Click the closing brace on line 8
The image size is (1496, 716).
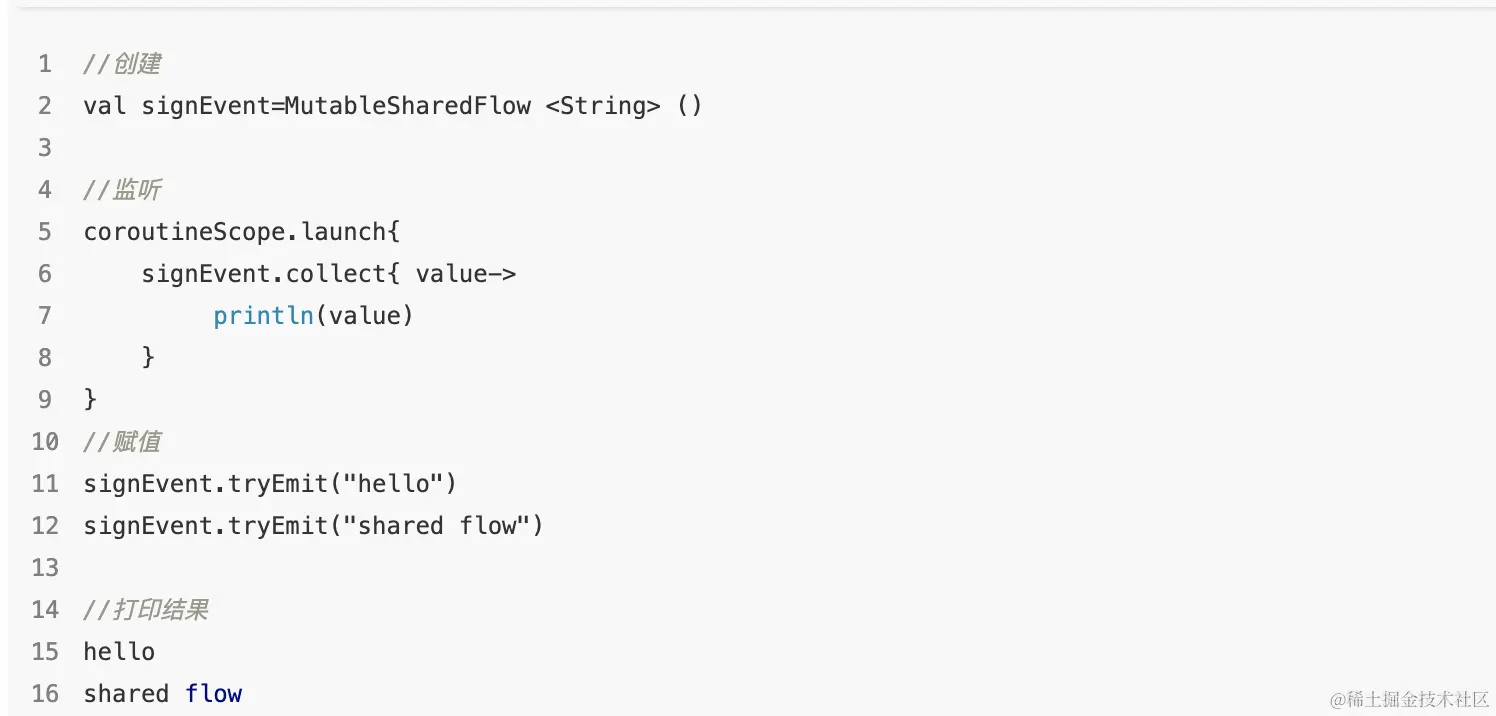149,357
